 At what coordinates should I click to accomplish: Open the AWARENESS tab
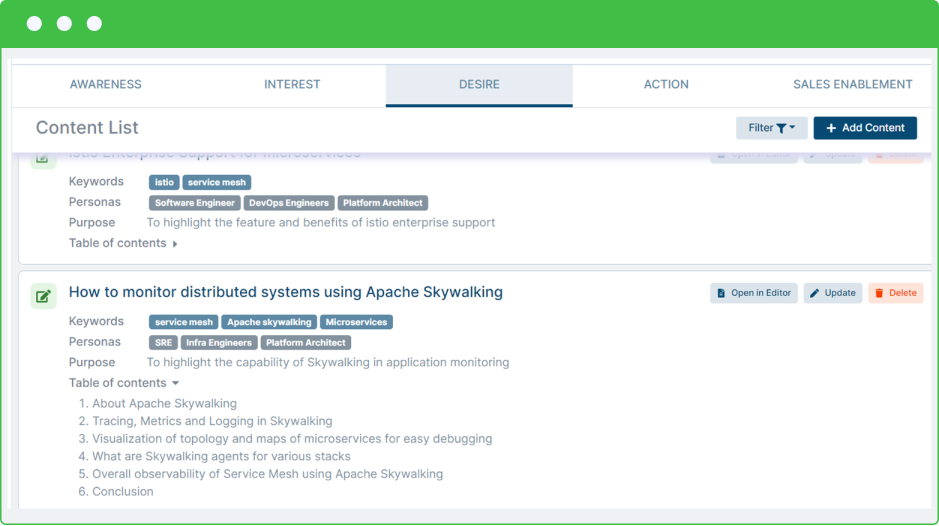pyautogui.click(x=105, y=84)
